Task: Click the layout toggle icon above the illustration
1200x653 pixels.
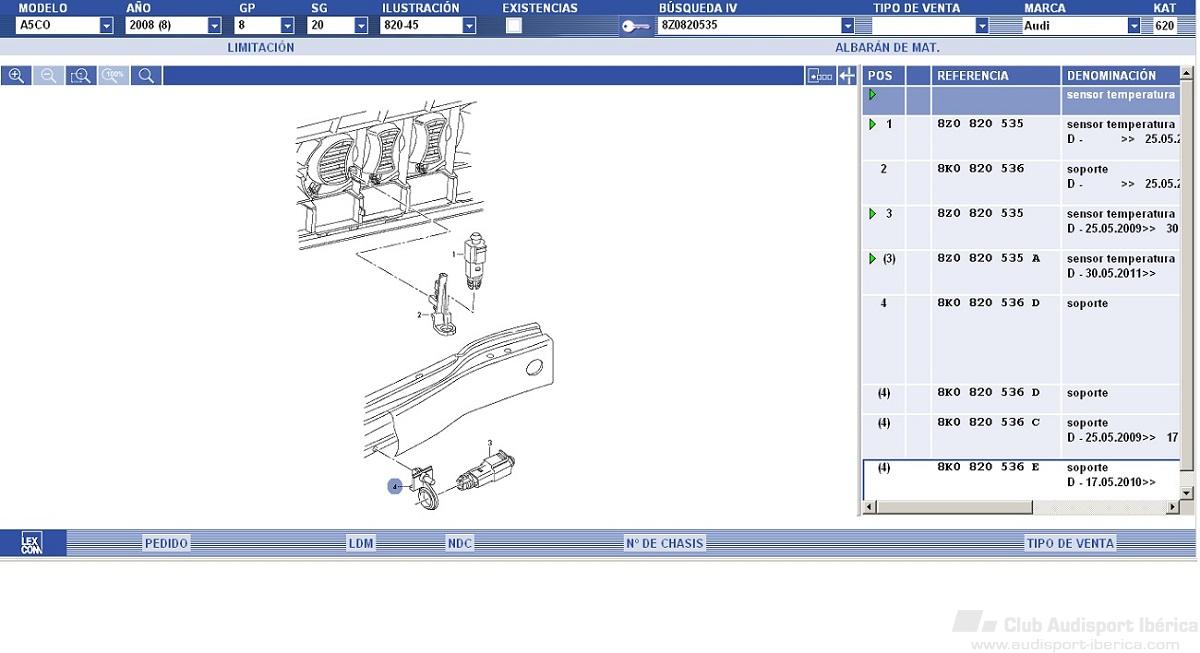Action: pyautogui.click(x=820, y=76)
